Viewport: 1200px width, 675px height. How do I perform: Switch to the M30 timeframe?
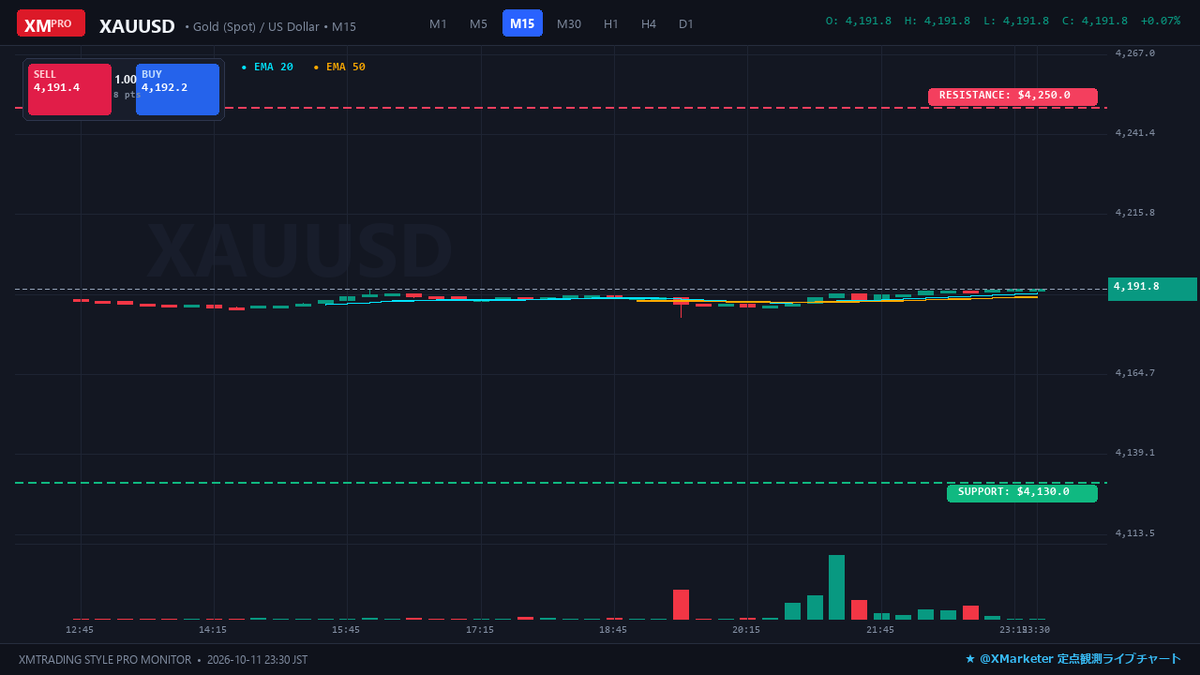[x=569, y=23]
